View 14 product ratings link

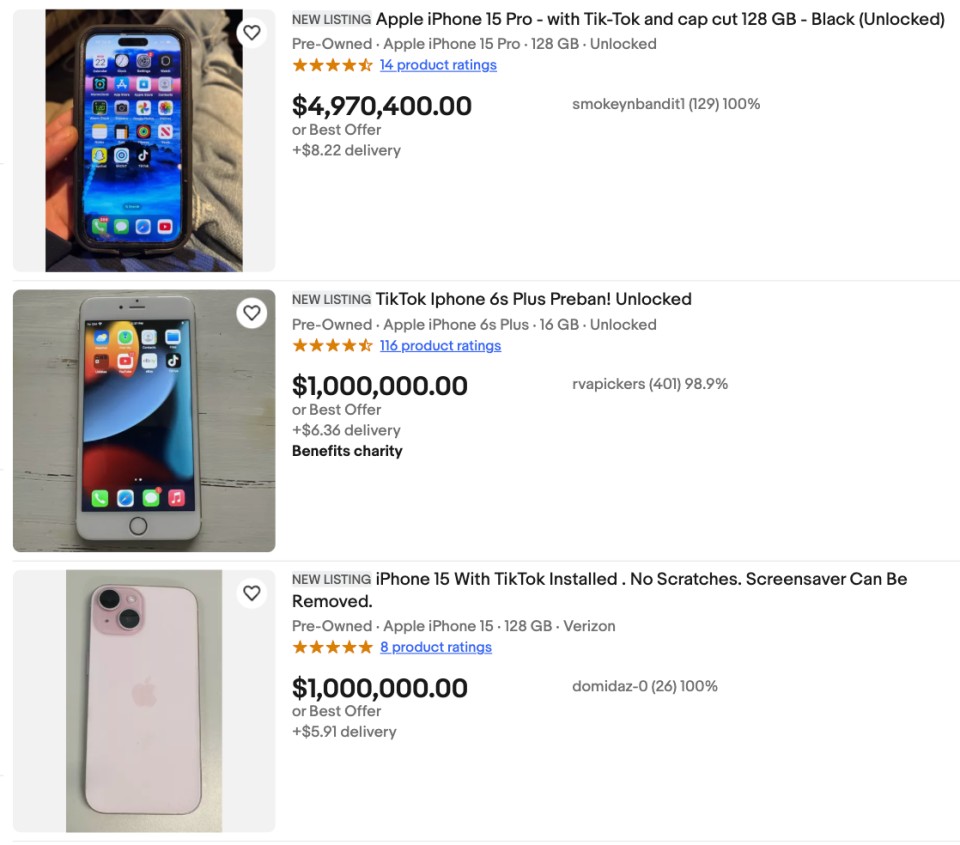(x=438, y=65)
